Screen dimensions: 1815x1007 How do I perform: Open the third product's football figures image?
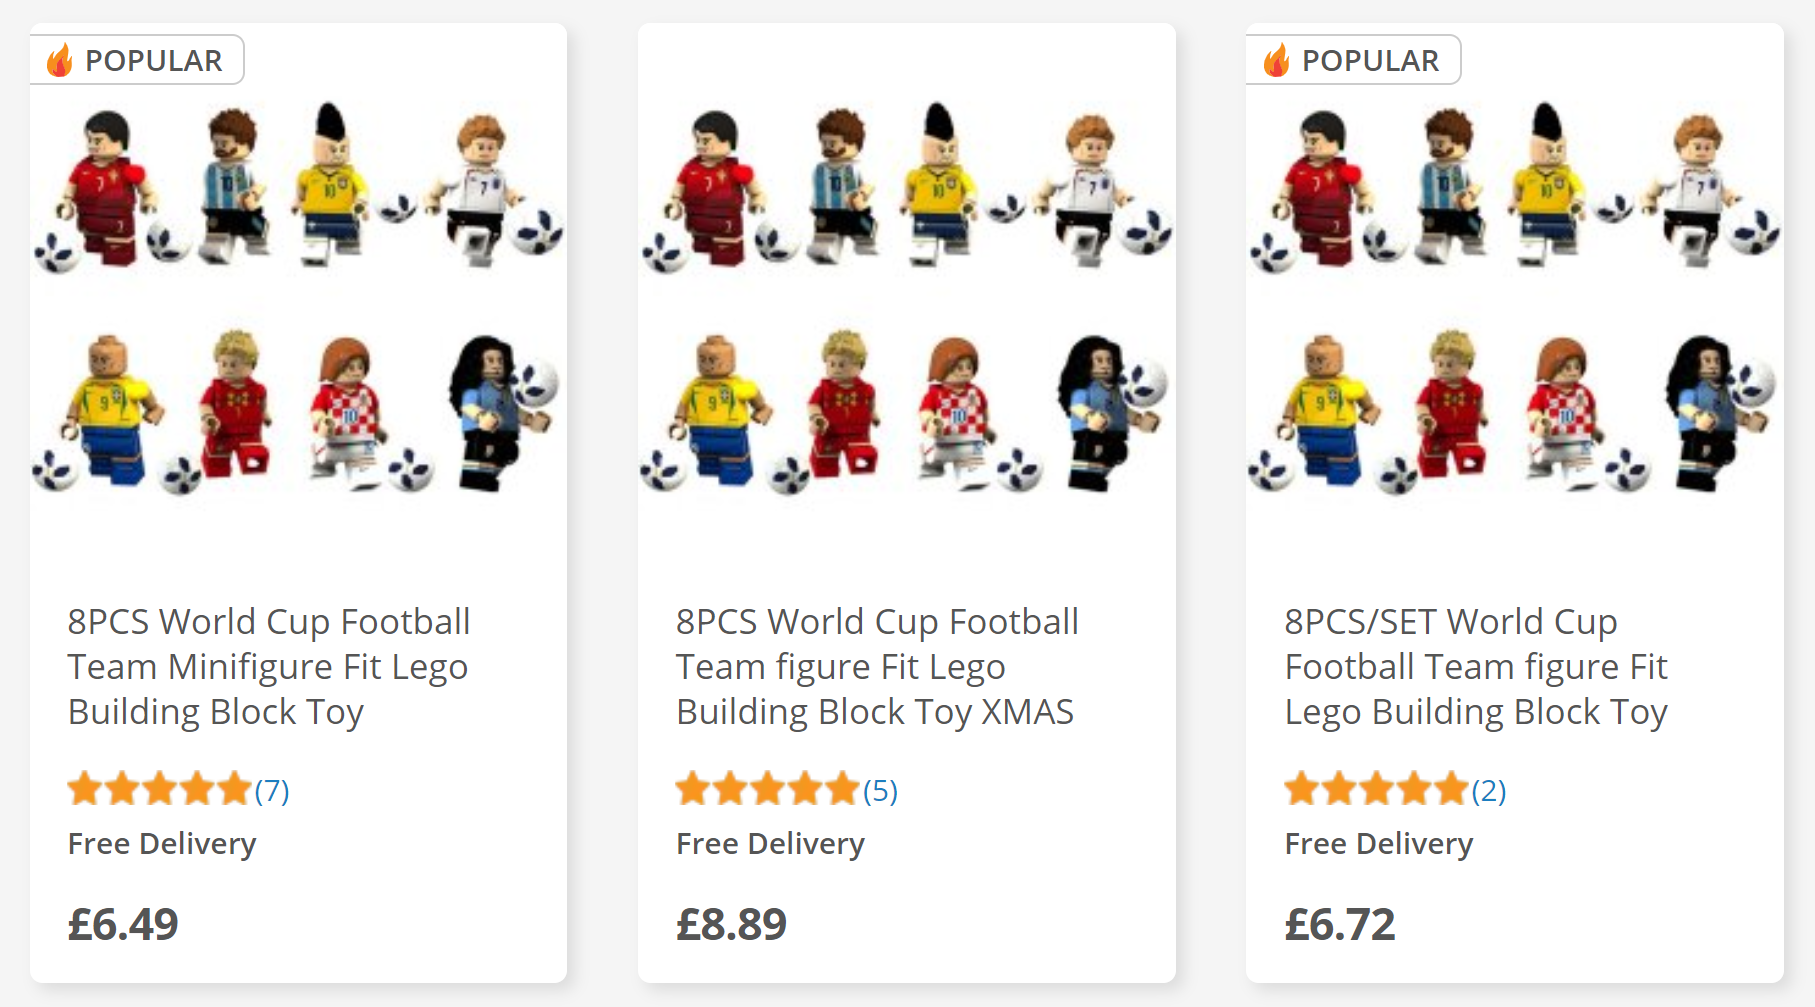click(1514, 297)
